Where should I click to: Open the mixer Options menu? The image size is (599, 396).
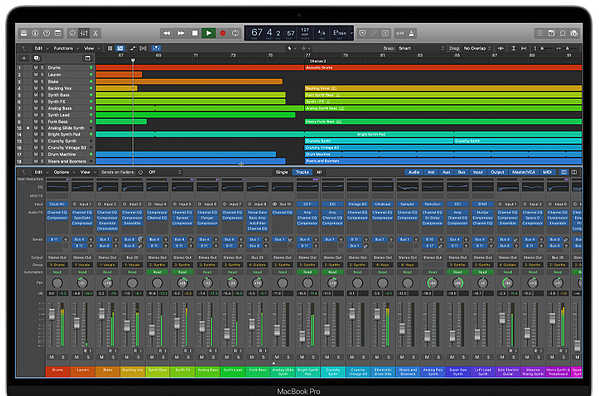coord(63,172)
